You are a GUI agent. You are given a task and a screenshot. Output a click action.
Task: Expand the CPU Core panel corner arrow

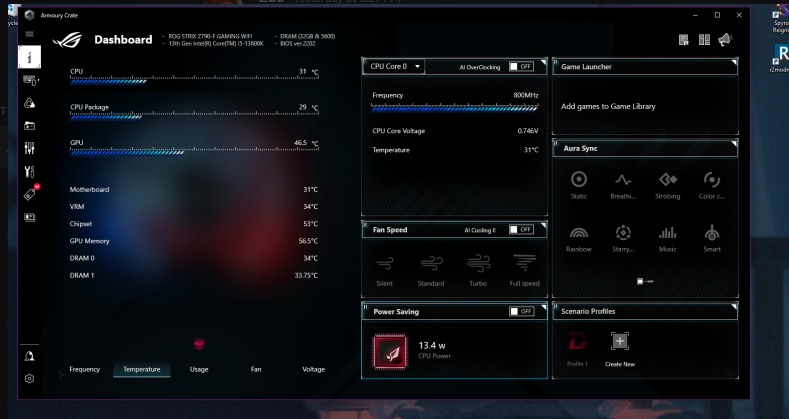tap(543, 63)
